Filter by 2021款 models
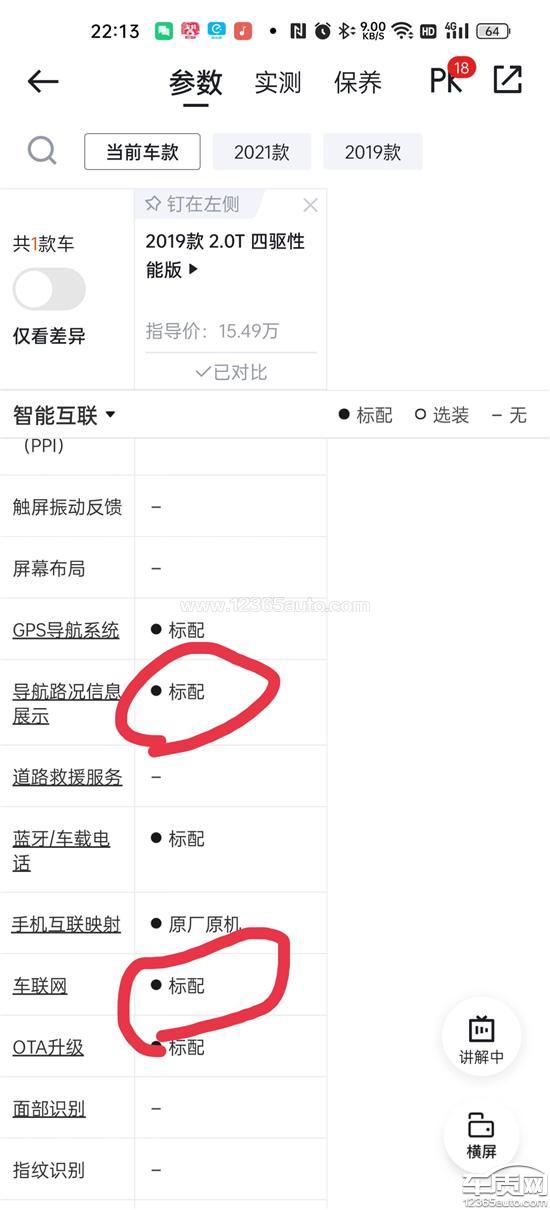The height and width of the screenshot is (1210, 550). coord(262,152)
